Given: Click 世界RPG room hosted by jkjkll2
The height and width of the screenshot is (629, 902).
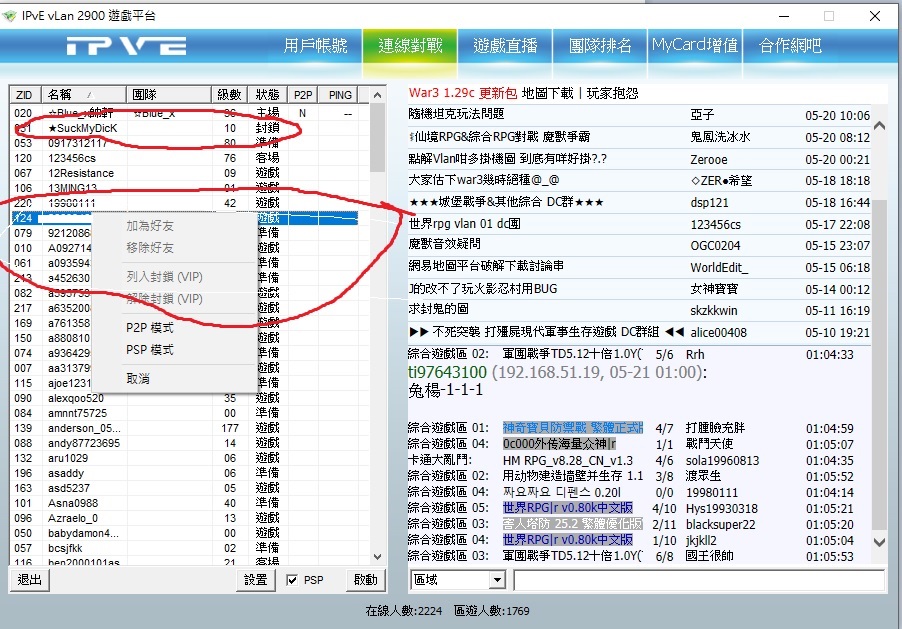Looking at the screenshot, I should click(567, 540).
